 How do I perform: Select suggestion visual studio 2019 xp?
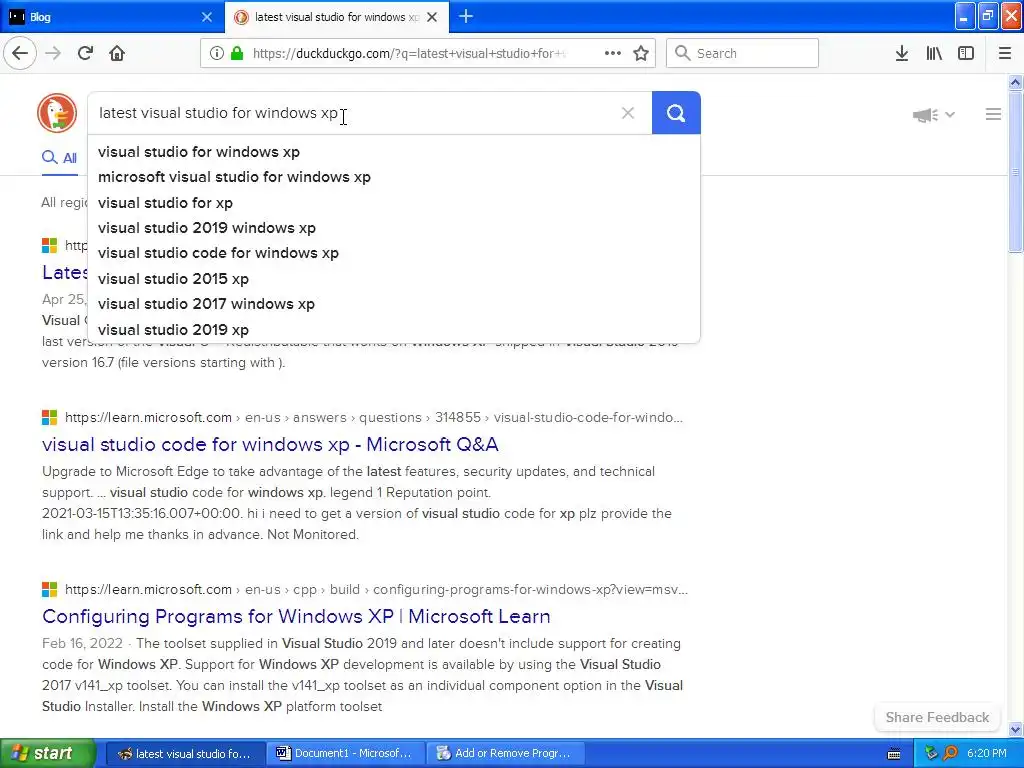(394, 330)
